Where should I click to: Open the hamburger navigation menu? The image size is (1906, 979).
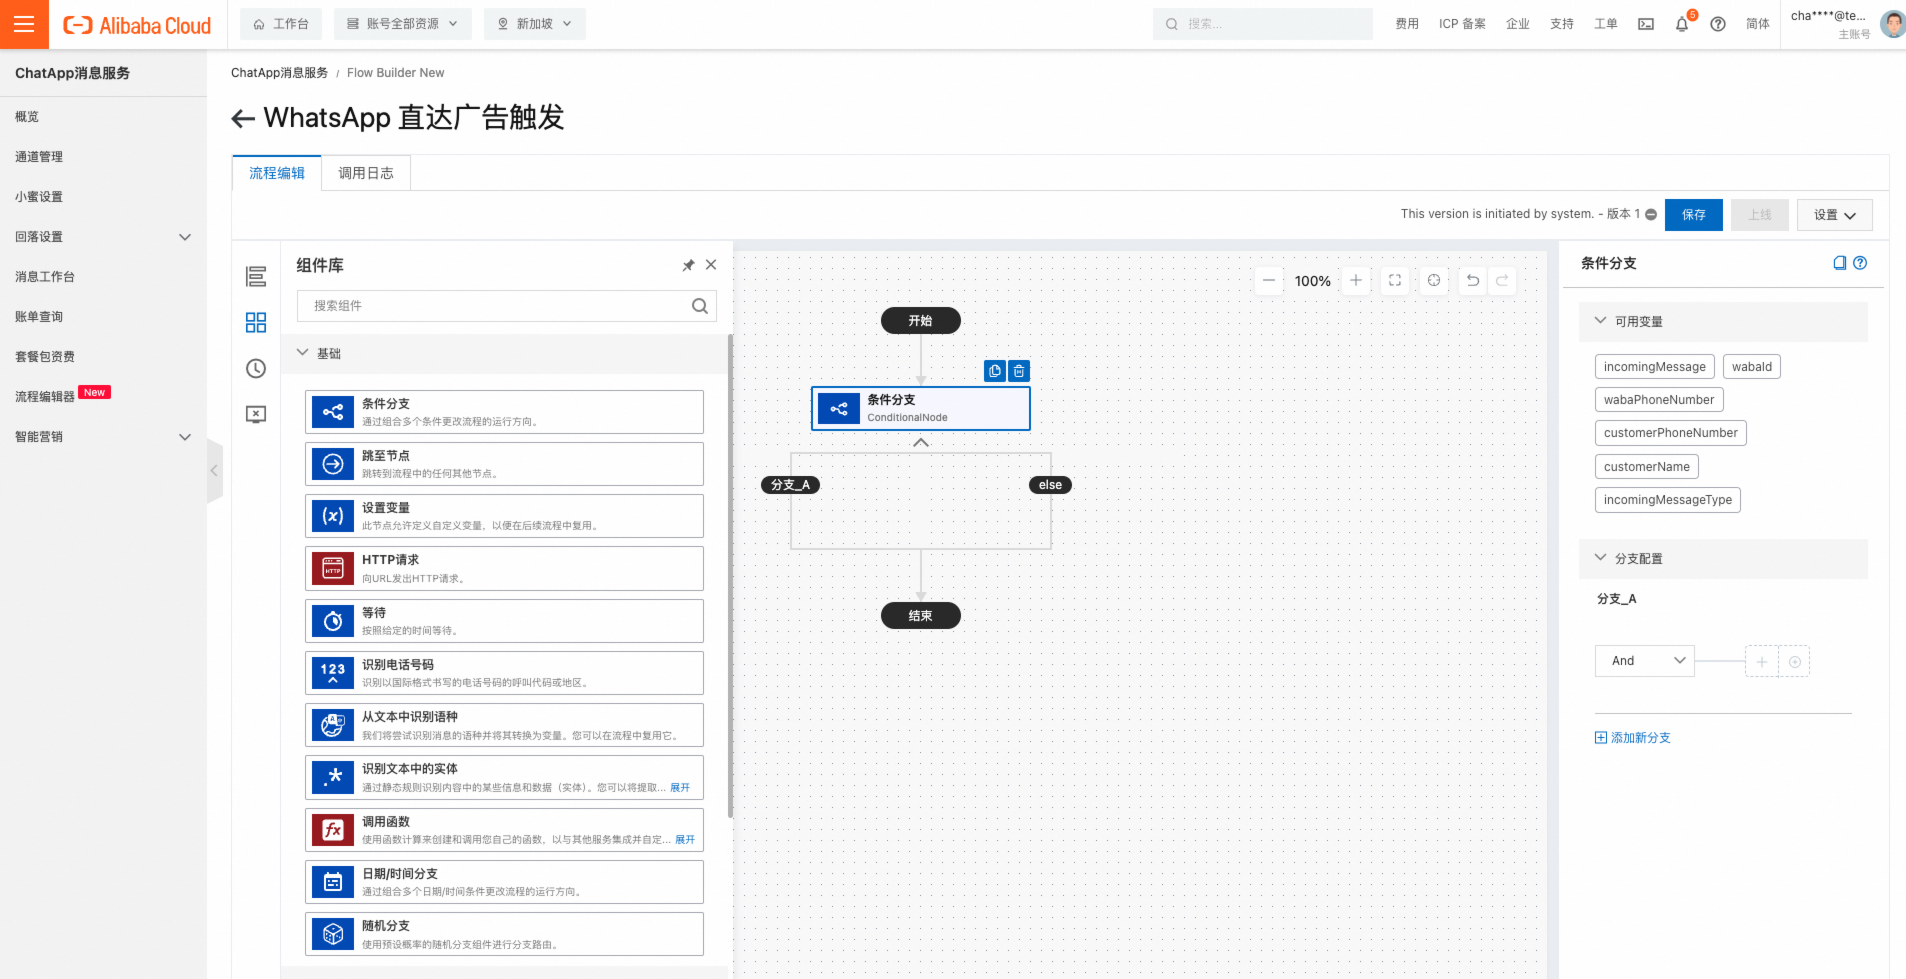tap(24, 24)
